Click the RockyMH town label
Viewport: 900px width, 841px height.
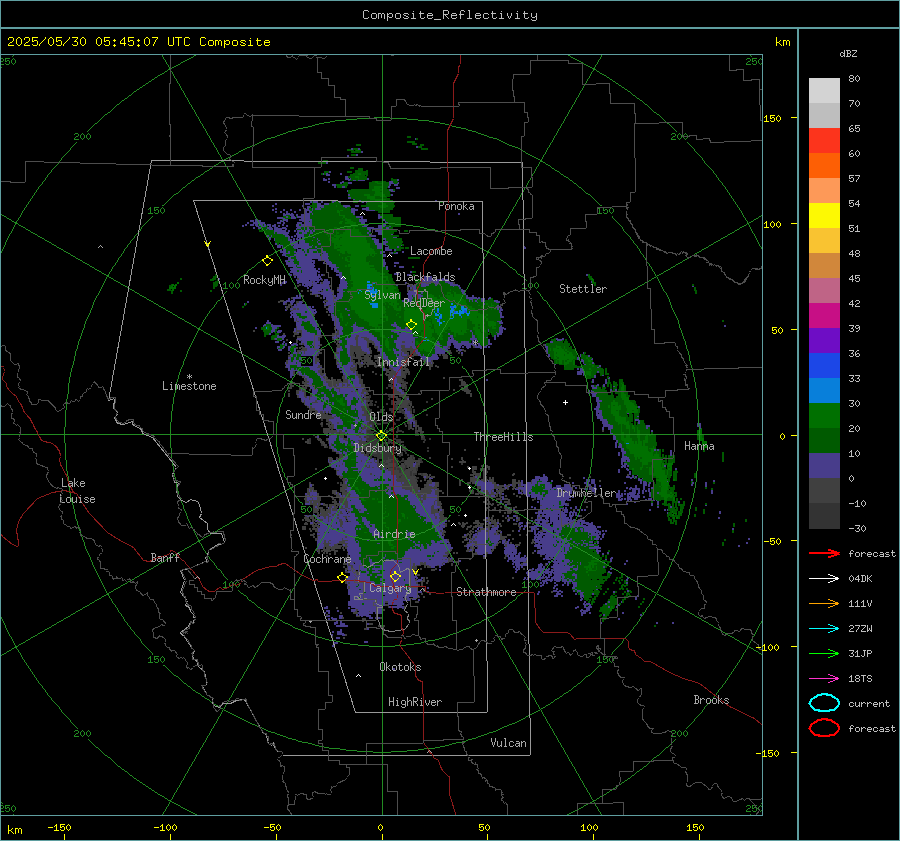264,280
